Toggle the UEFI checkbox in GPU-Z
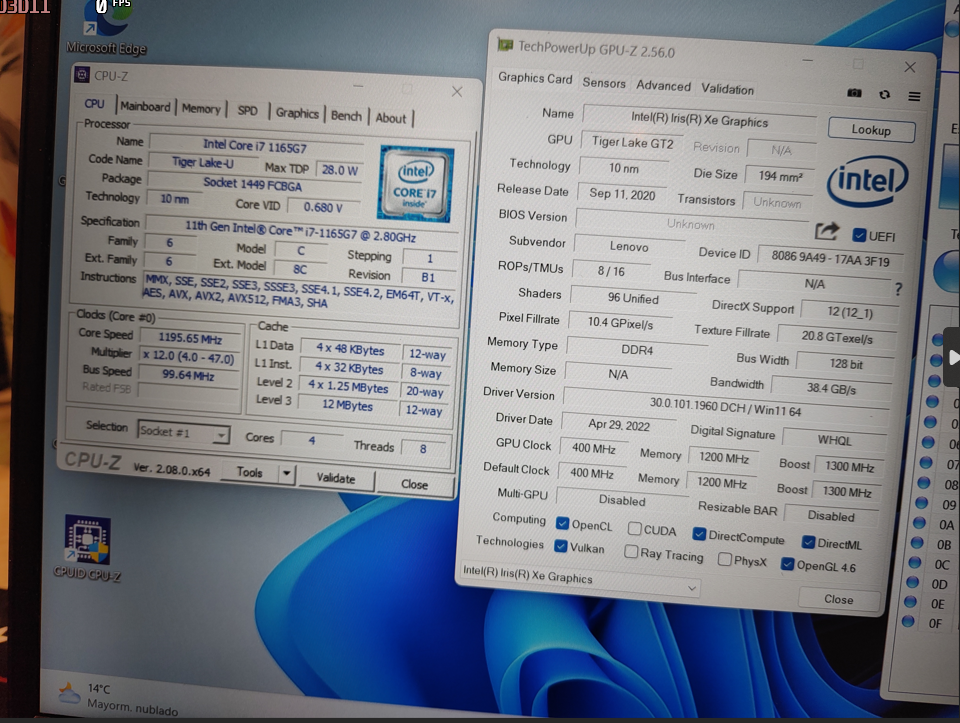Viewport: 960px width, 723px height. point(859,235)
